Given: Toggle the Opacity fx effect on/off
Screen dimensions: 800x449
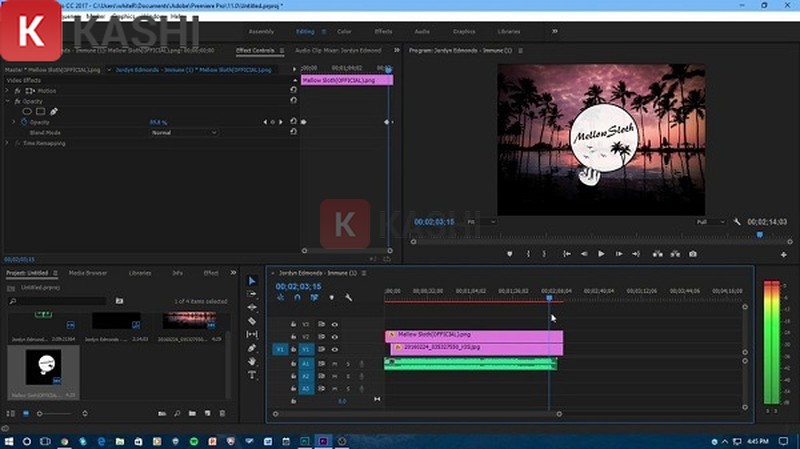Looking at the screenshot, I should click(17, 101).
